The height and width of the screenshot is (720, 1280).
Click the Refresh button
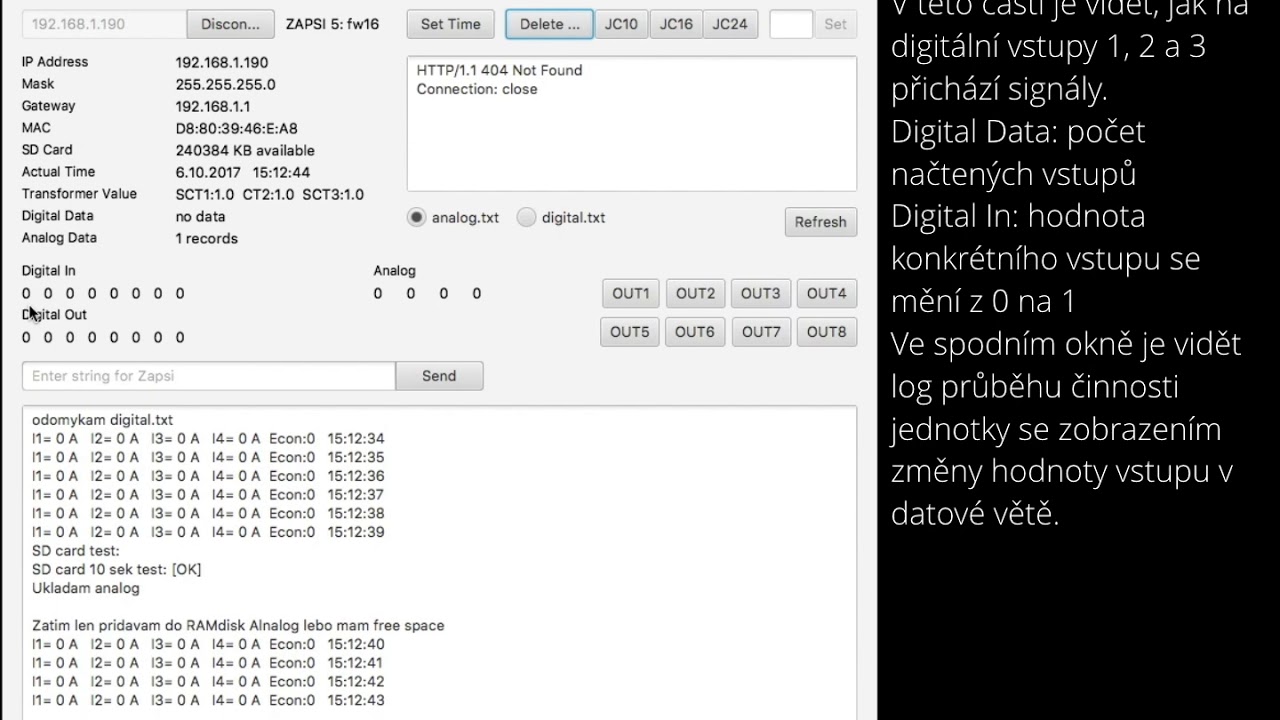[820, 222]
